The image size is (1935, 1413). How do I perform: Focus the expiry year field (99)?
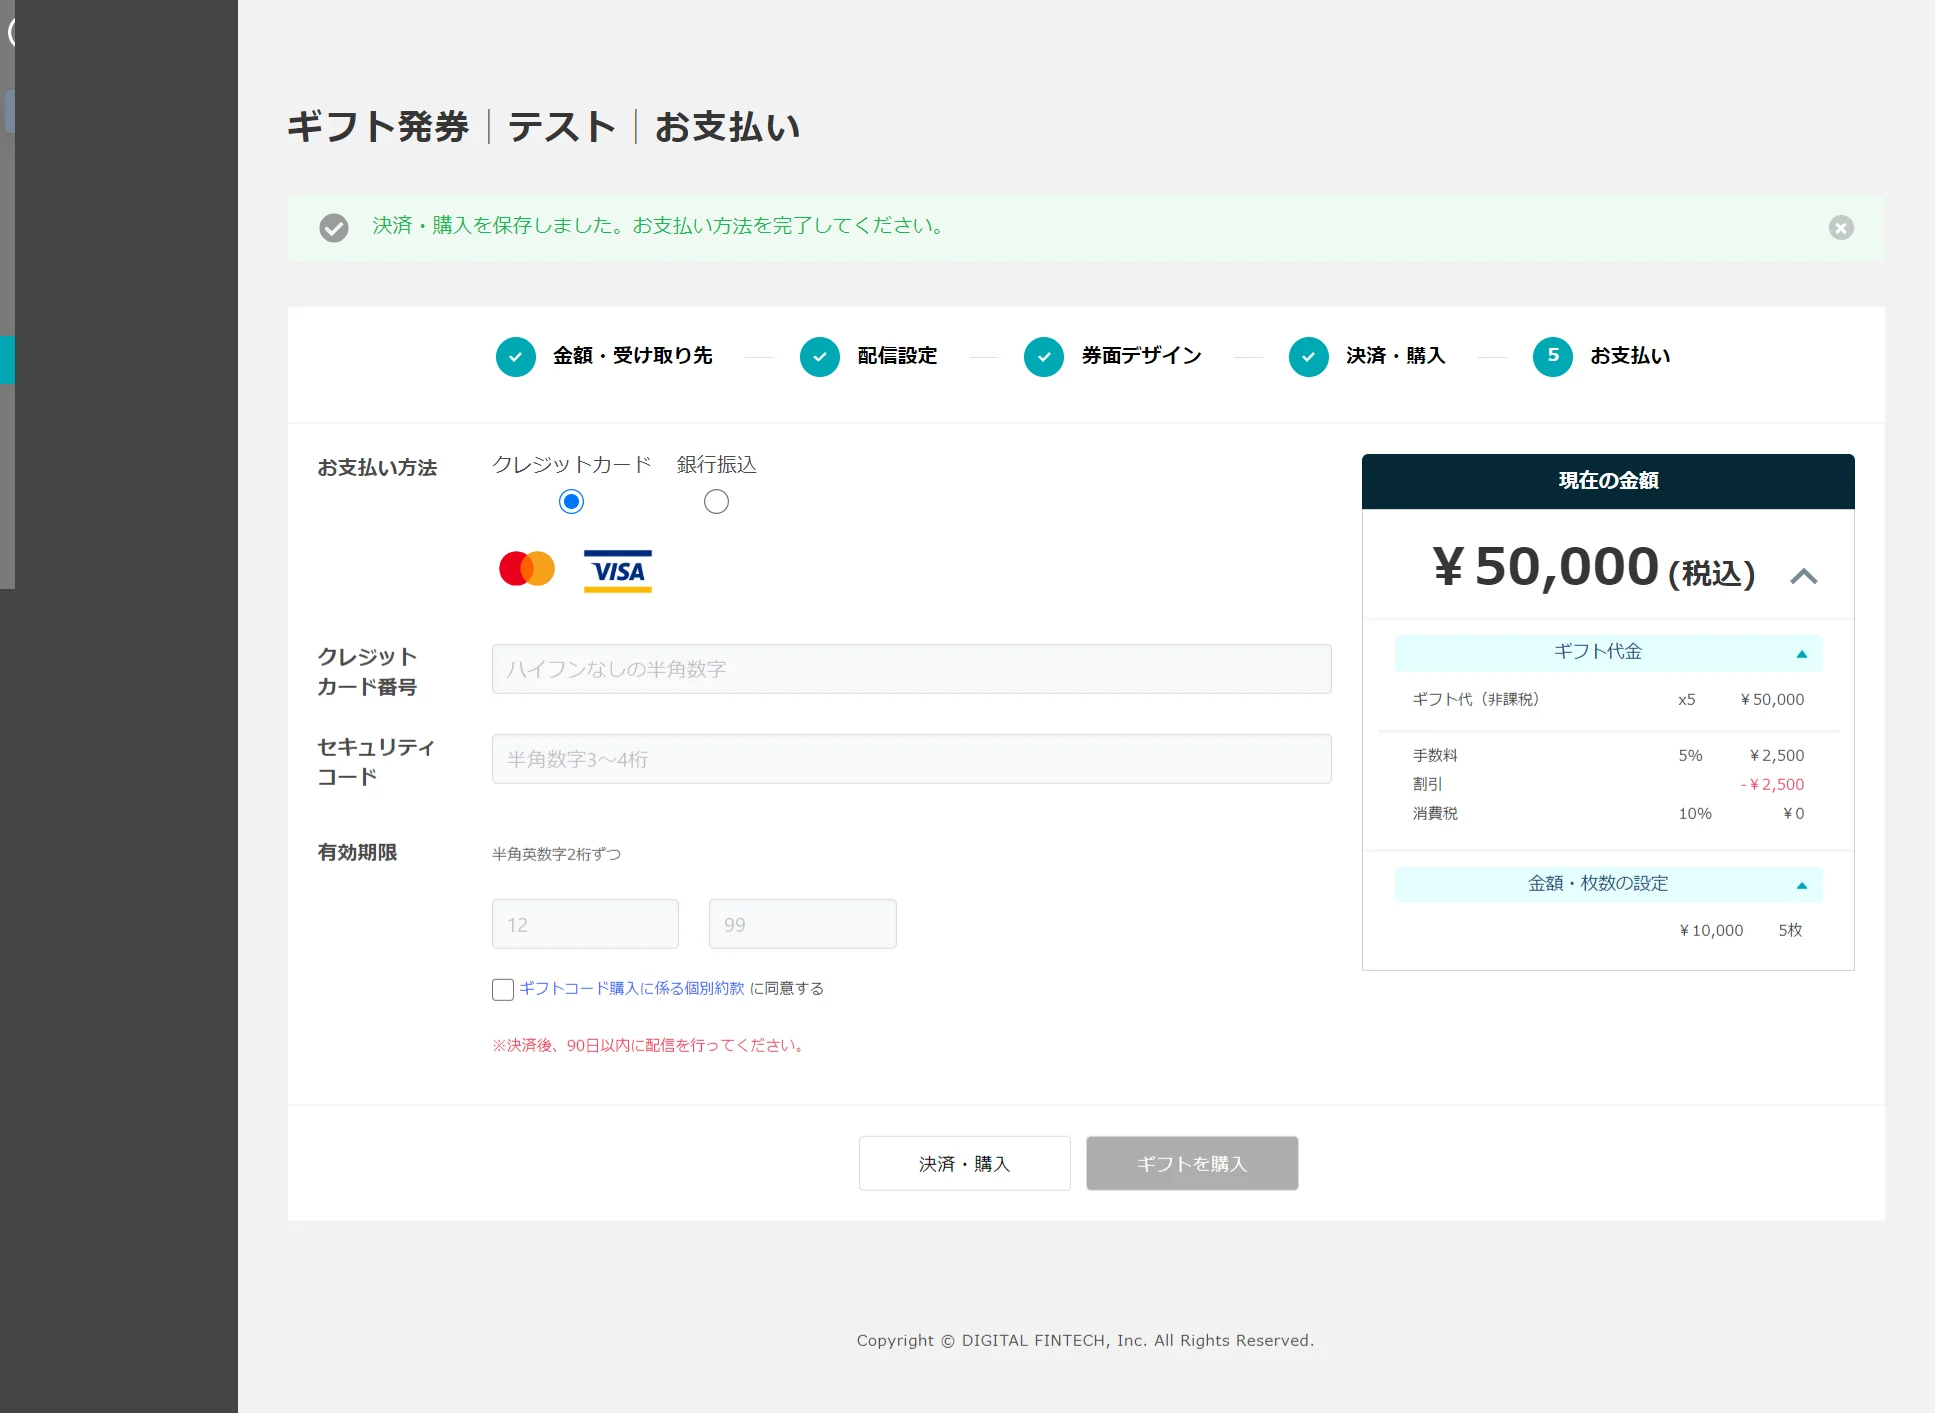click(802, 924)
